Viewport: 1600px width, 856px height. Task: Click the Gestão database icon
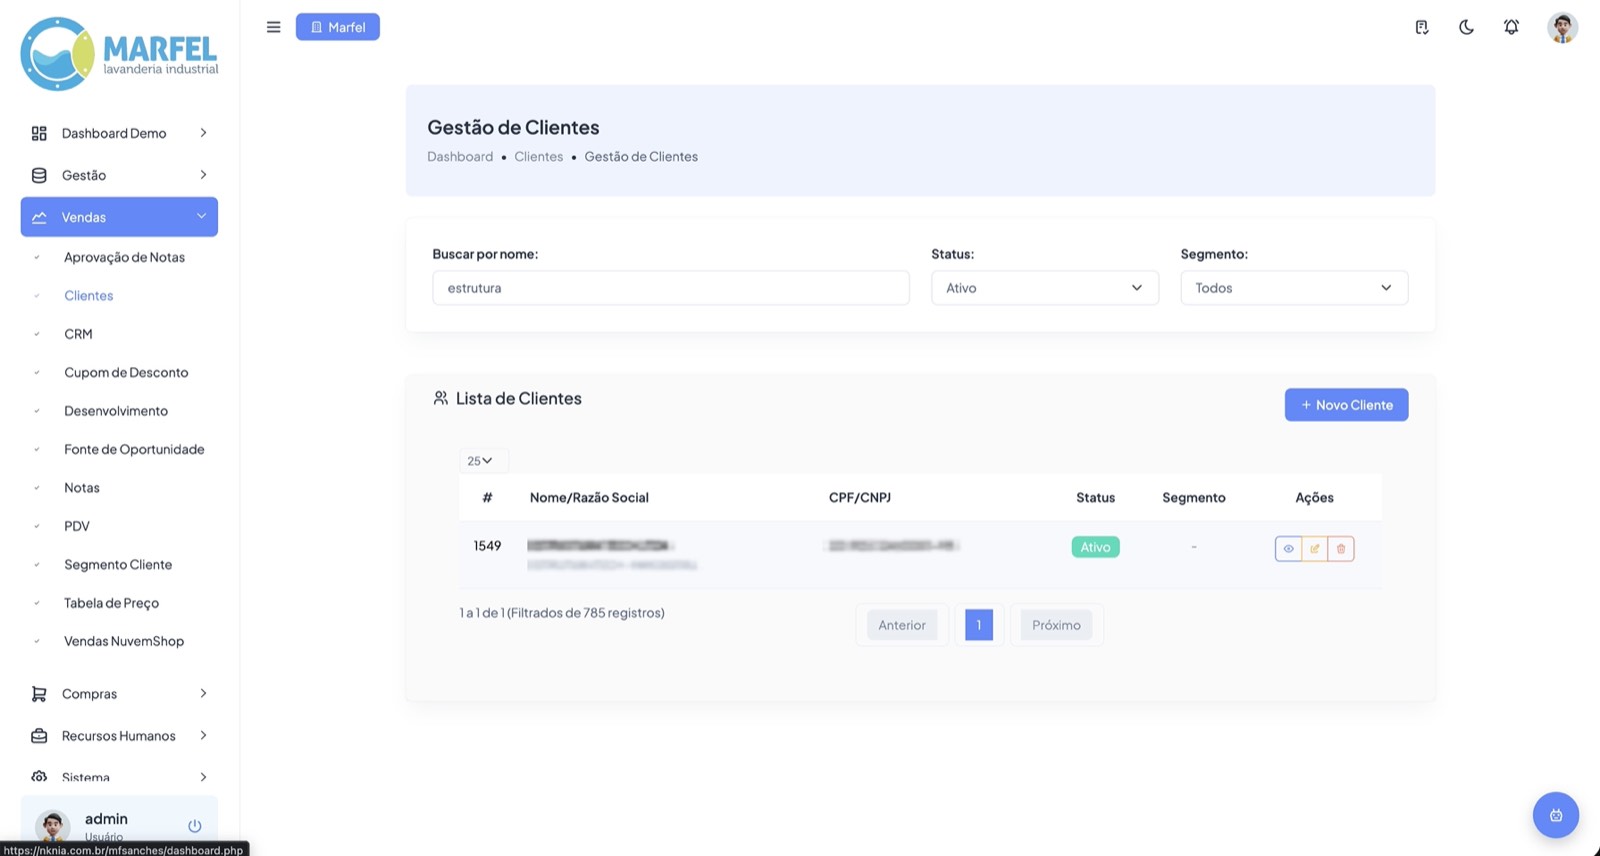tap(39, 175)
